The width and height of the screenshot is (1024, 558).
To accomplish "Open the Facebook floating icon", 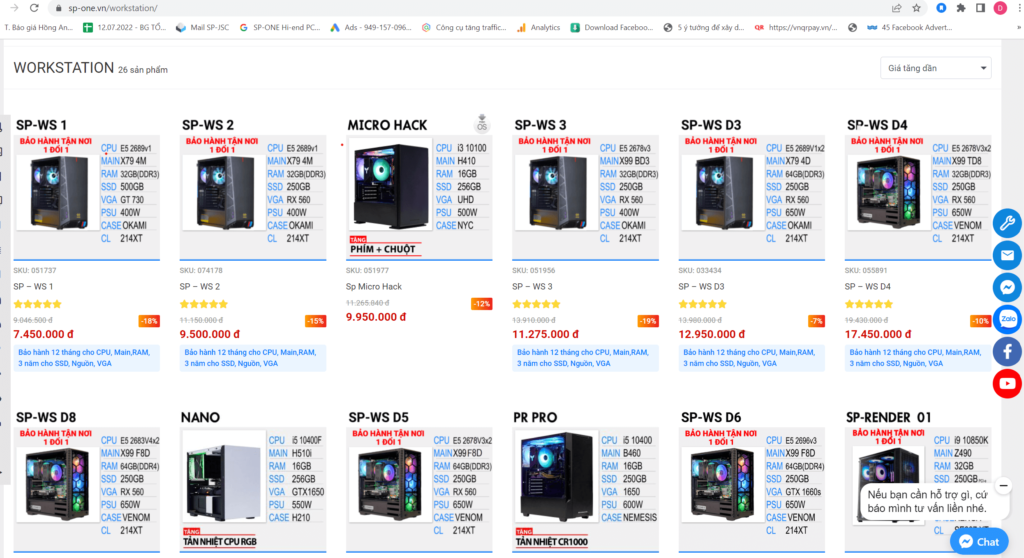I will 1007,352.
